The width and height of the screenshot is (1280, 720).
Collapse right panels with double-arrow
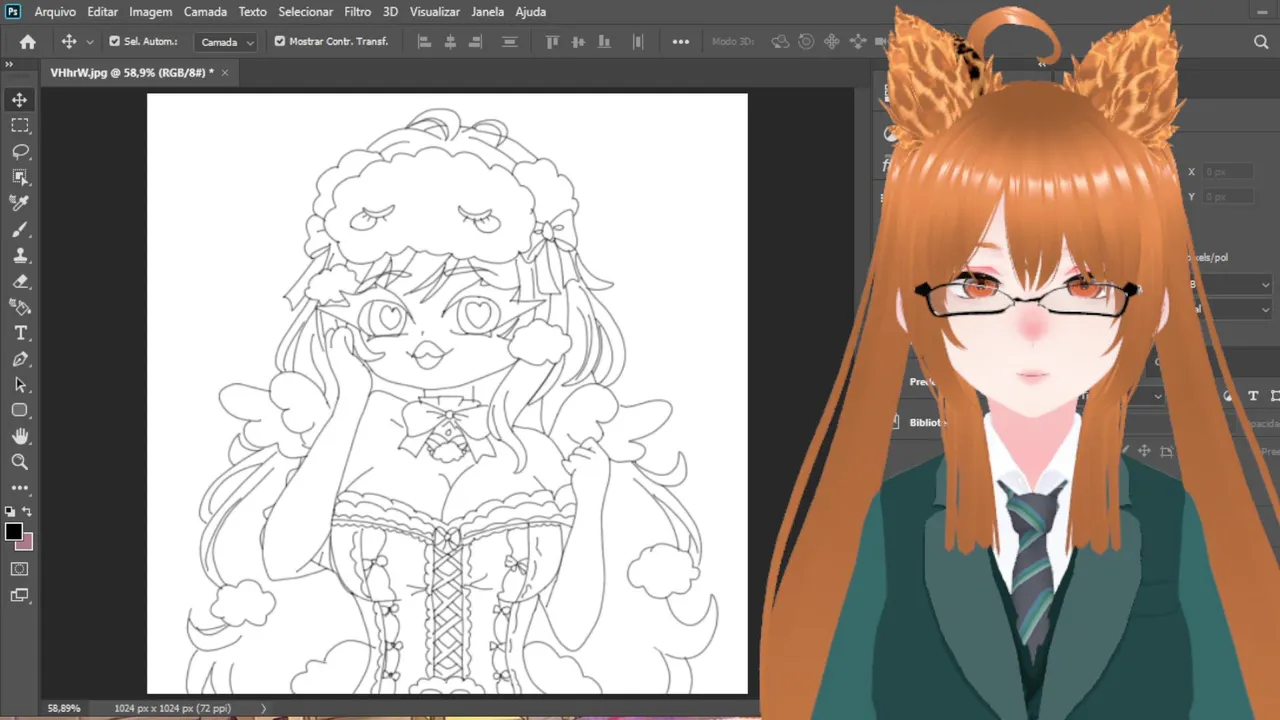point(1042,64)
